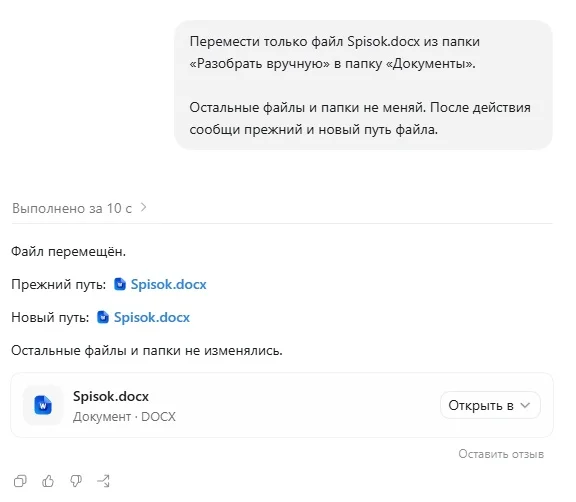Open the Spisok.docx link after Новый путь
Screen dimensions: 576x502
pos(152,317)
